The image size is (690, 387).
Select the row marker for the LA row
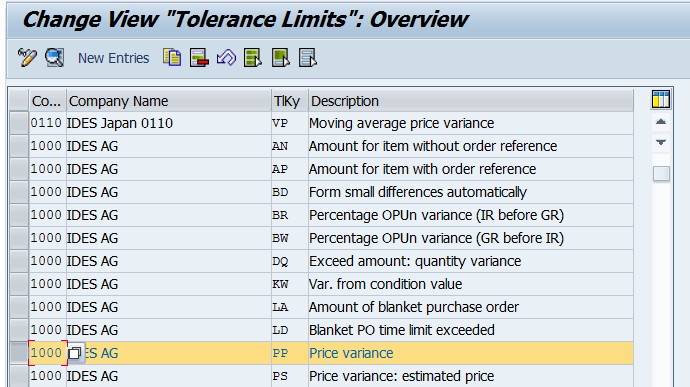[19, 307]
